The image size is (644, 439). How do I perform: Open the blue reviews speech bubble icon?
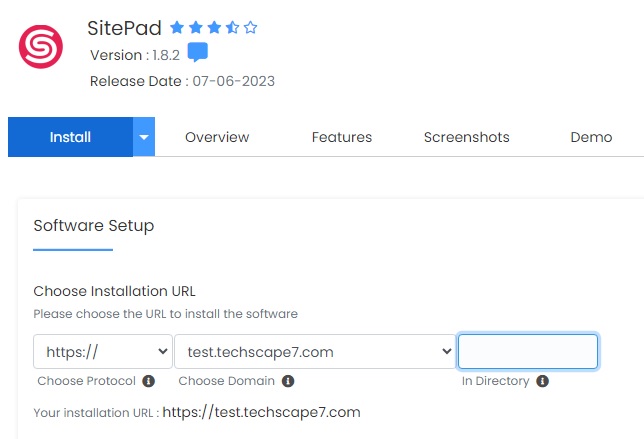pyautogui.click(x=198, y=52)
